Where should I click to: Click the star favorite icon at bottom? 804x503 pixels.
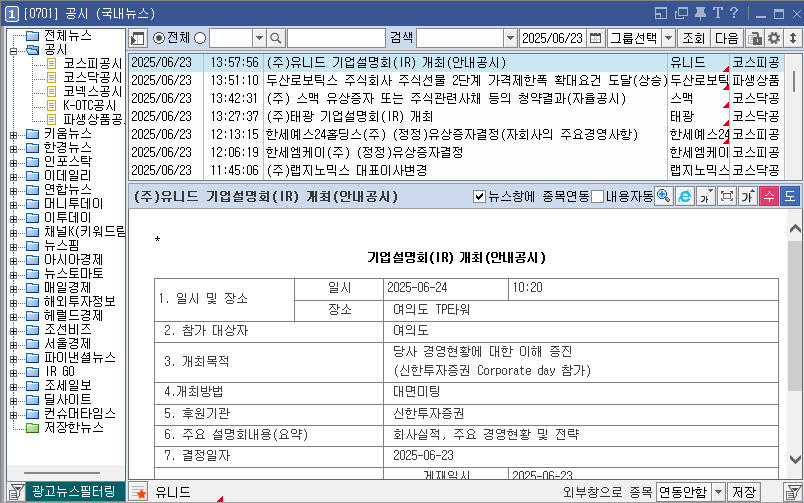point(138,493)
